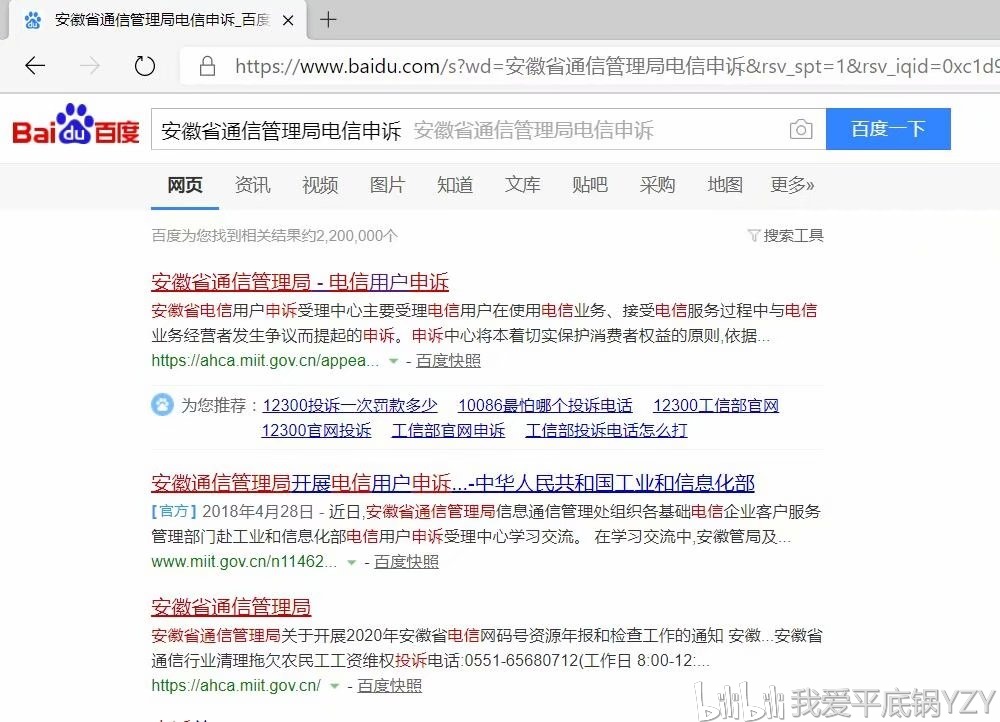The image size is (1000, 722).
Task: Open a new browser tab with the plus icon
Action: [x=328, y=20]
